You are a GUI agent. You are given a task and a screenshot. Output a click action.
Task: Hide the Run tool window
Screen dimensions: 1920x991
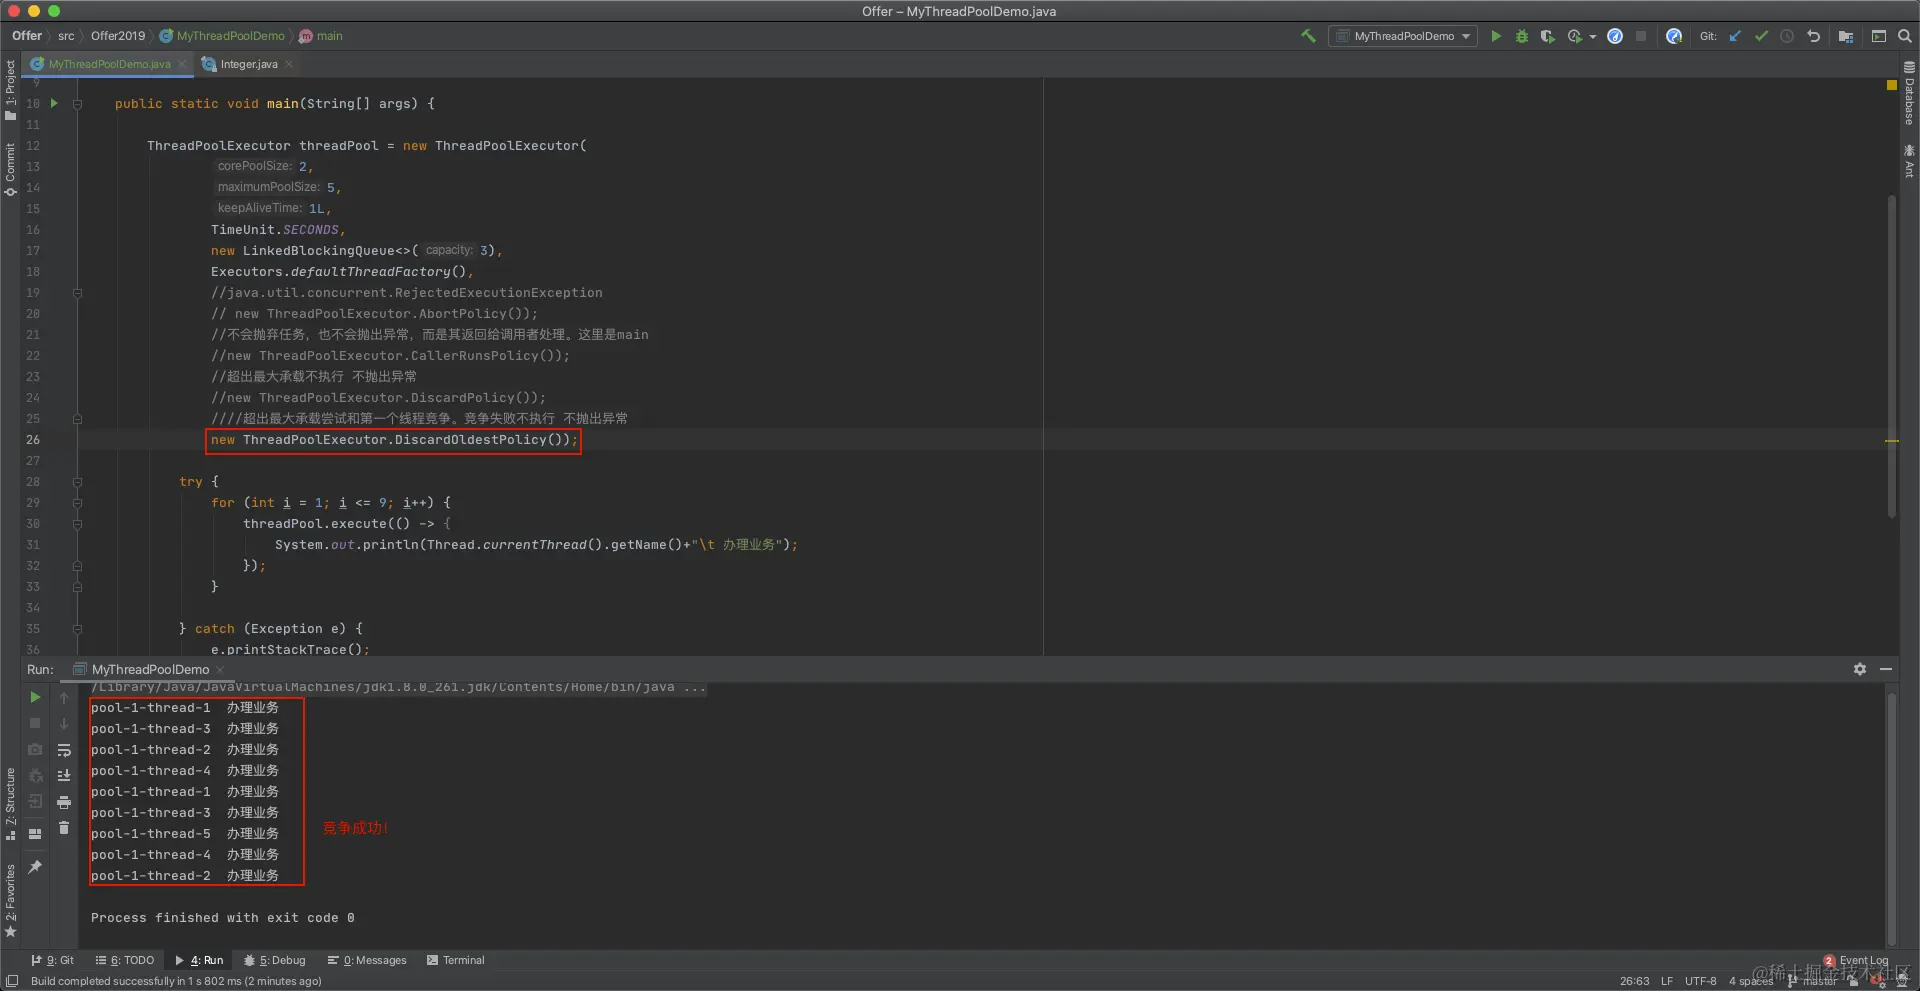click(x=1886, y=669)
